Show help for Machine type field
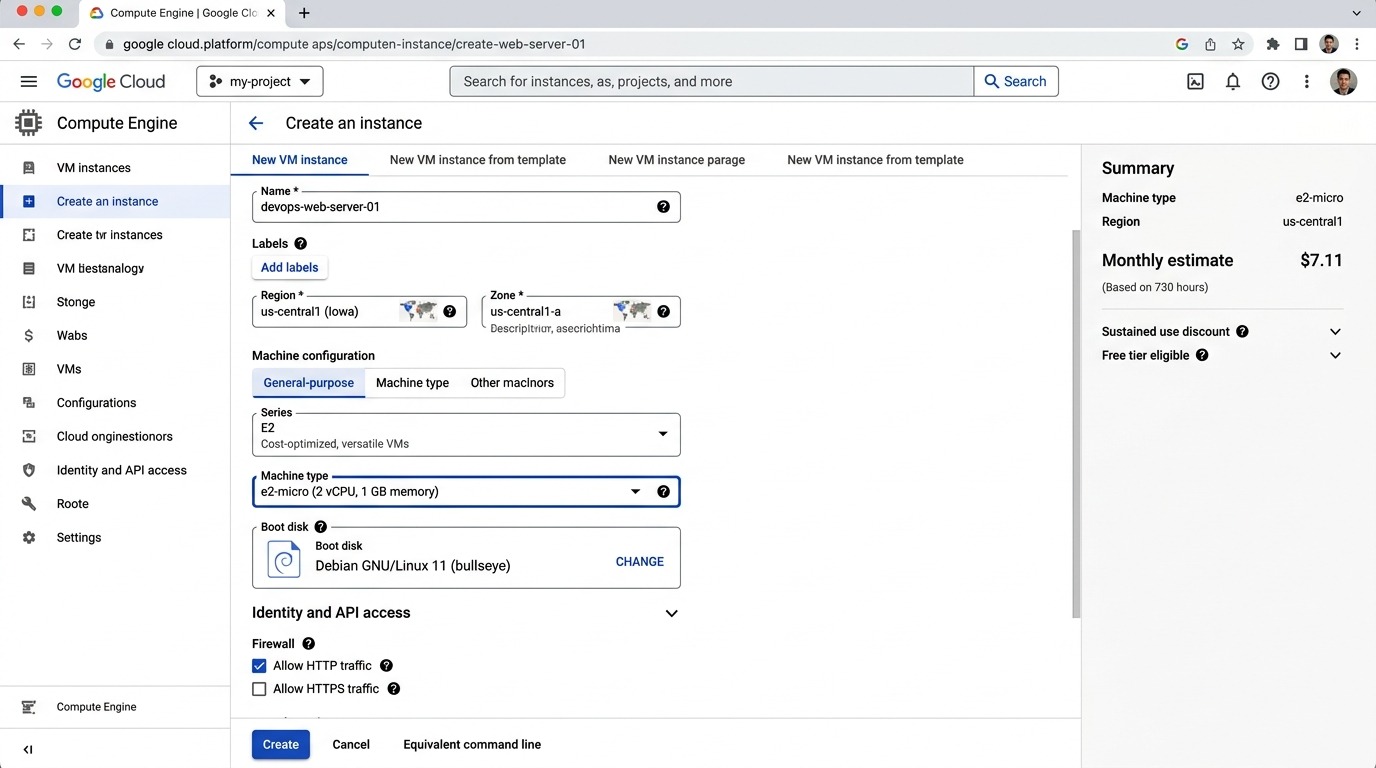The image size is (1376, 768). click(663, 491)
